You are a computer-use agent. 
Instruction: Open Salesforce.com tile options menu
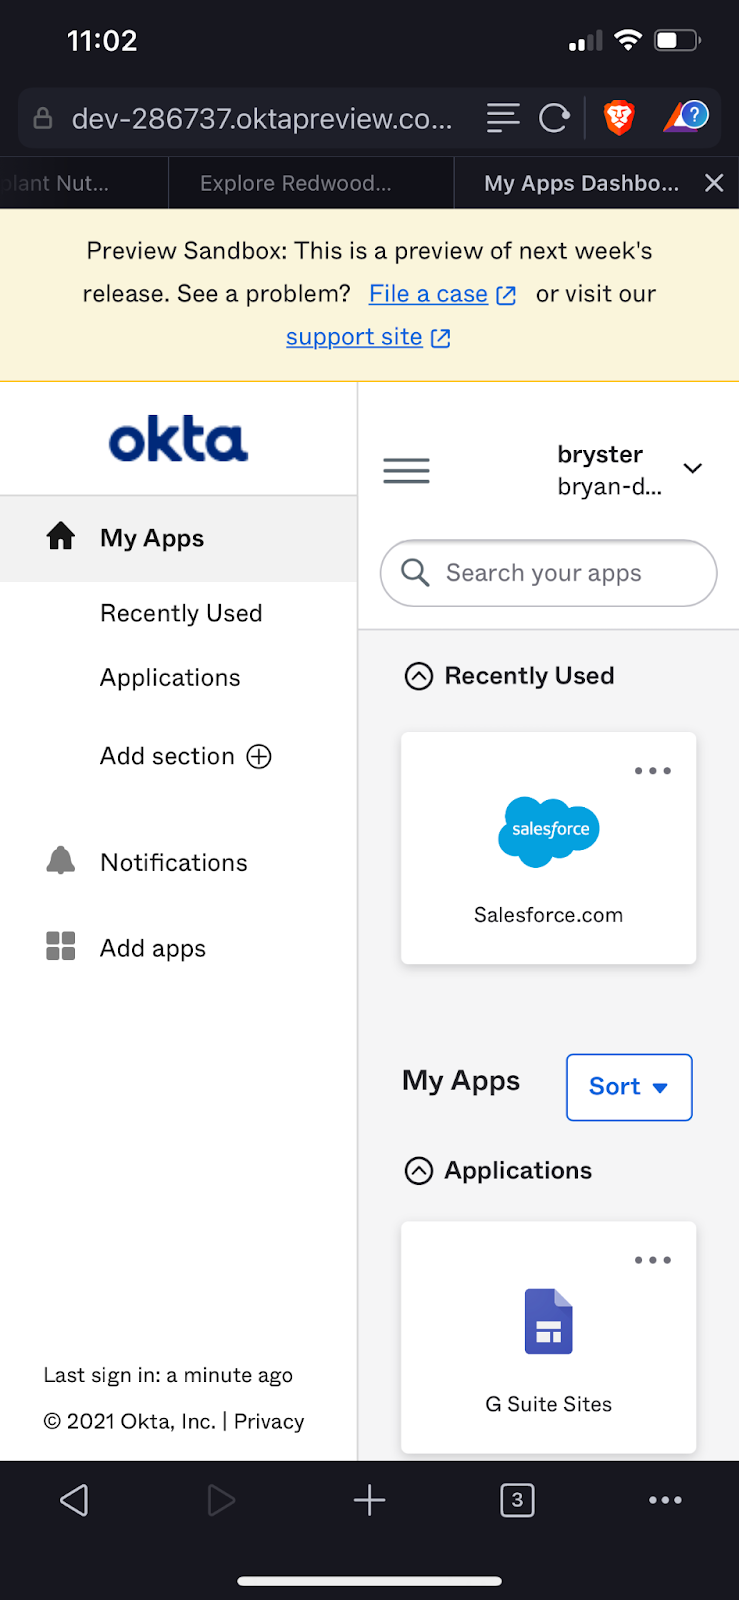click(652, 771)
